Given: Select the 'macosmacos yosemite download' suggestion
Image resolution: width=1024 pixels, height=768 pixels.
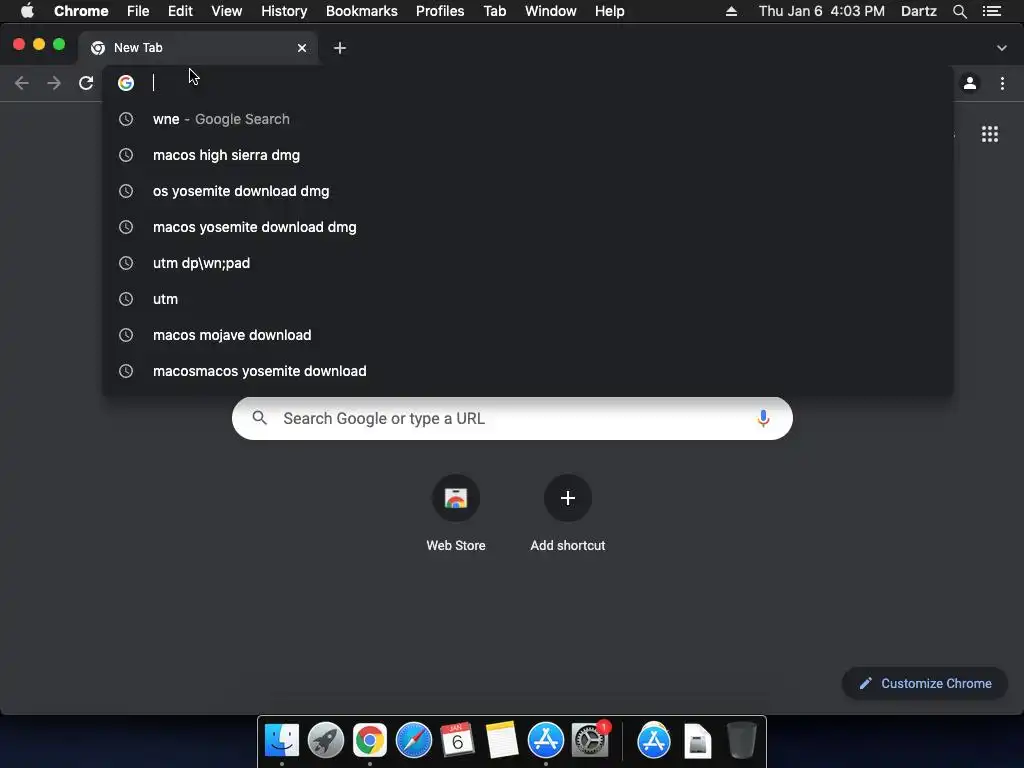Looking at the screenshot, I should (x=528, y=370).
